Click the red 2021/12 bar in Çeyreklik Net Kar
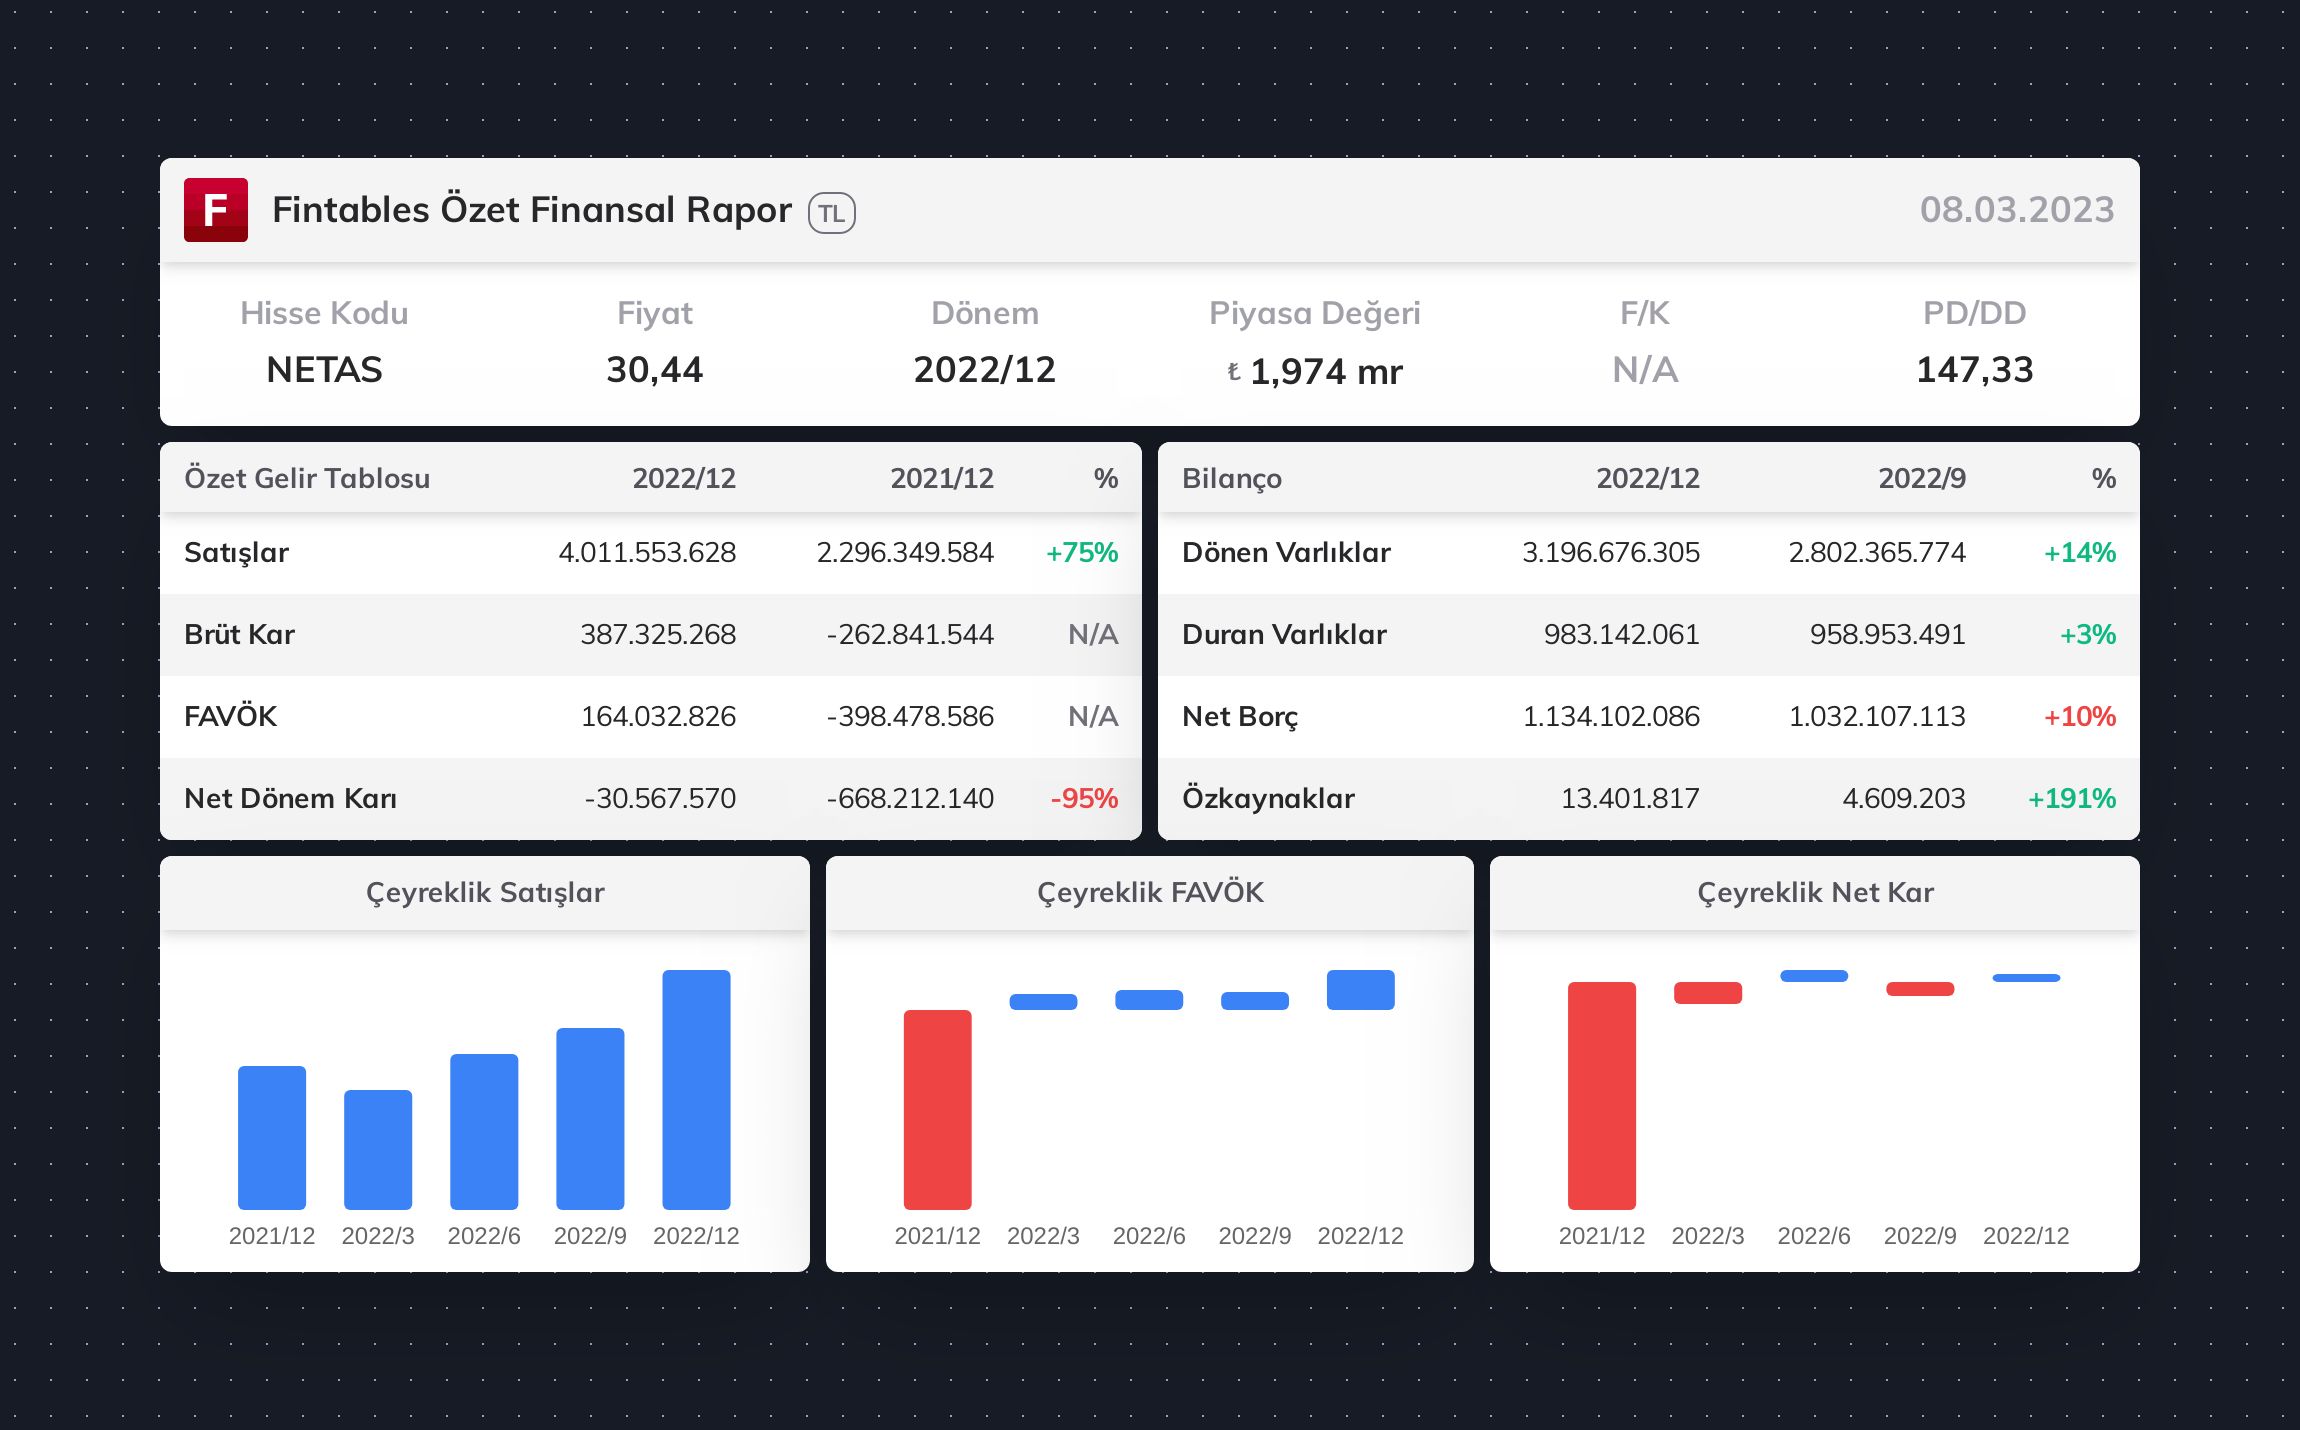Viewport: 2300px width, 1430px height. [1601, 1096]
